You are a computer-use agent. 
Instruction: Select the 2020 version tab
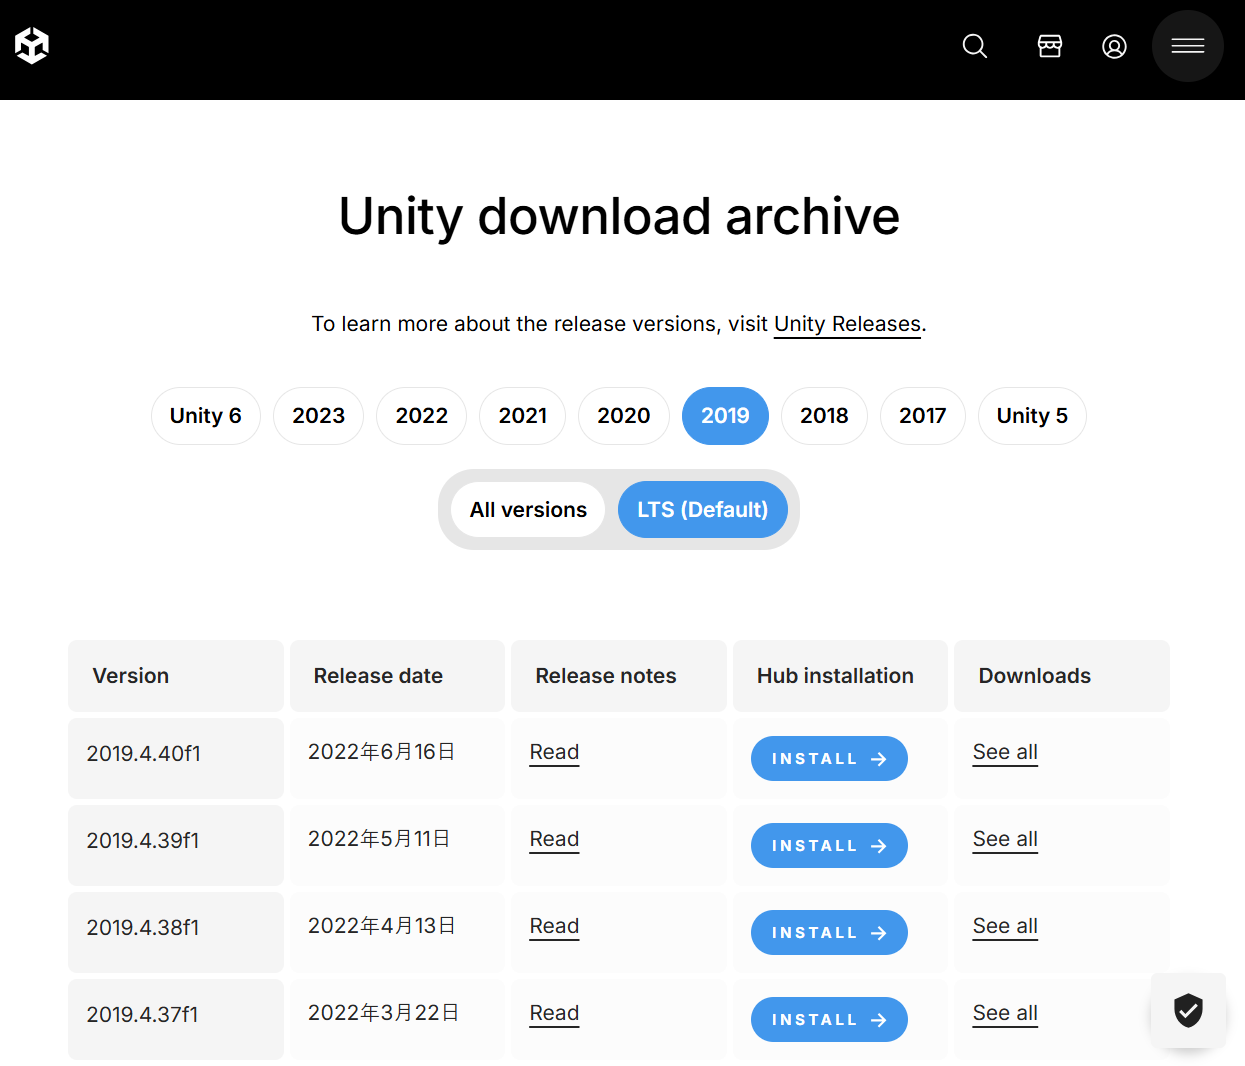click(x=624, y=416)
